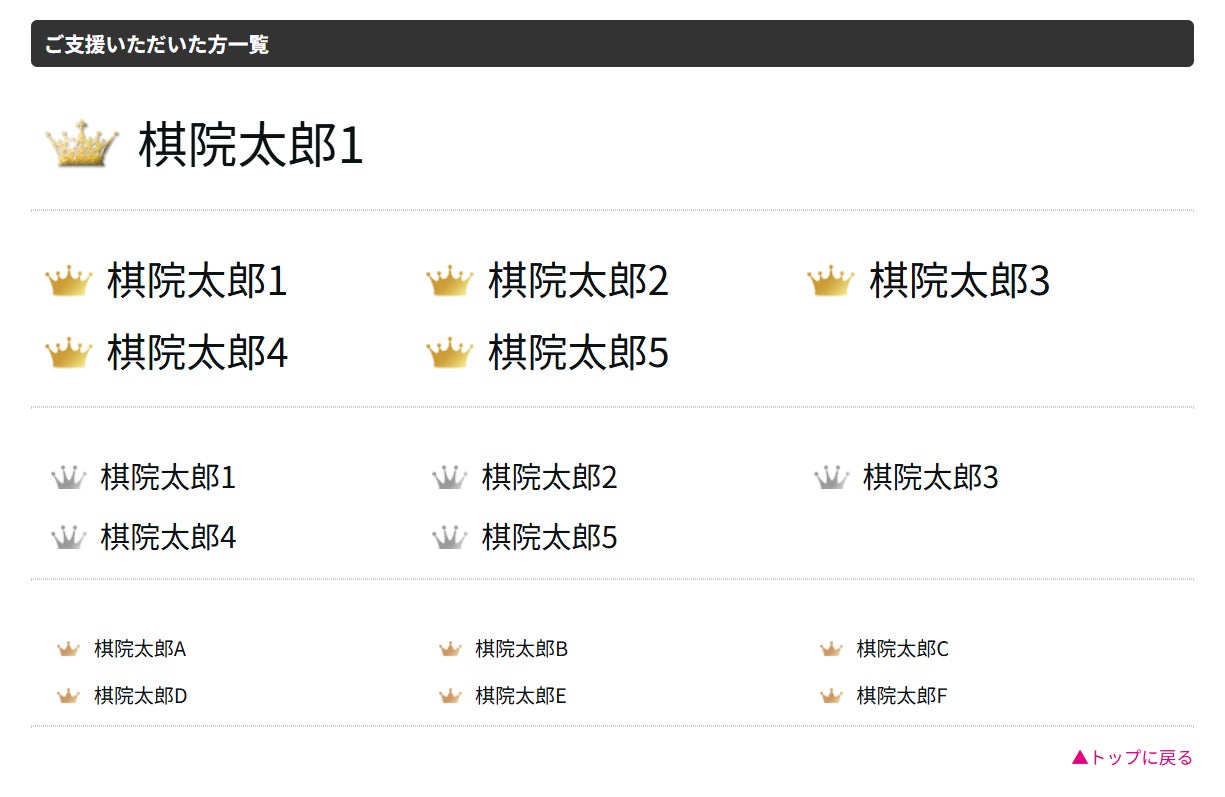This screenshot has width=1225, height=797.
Task: Click the silver crown beside 棋院太郎3
Action: pyautogui.click(x=831, y=478)
